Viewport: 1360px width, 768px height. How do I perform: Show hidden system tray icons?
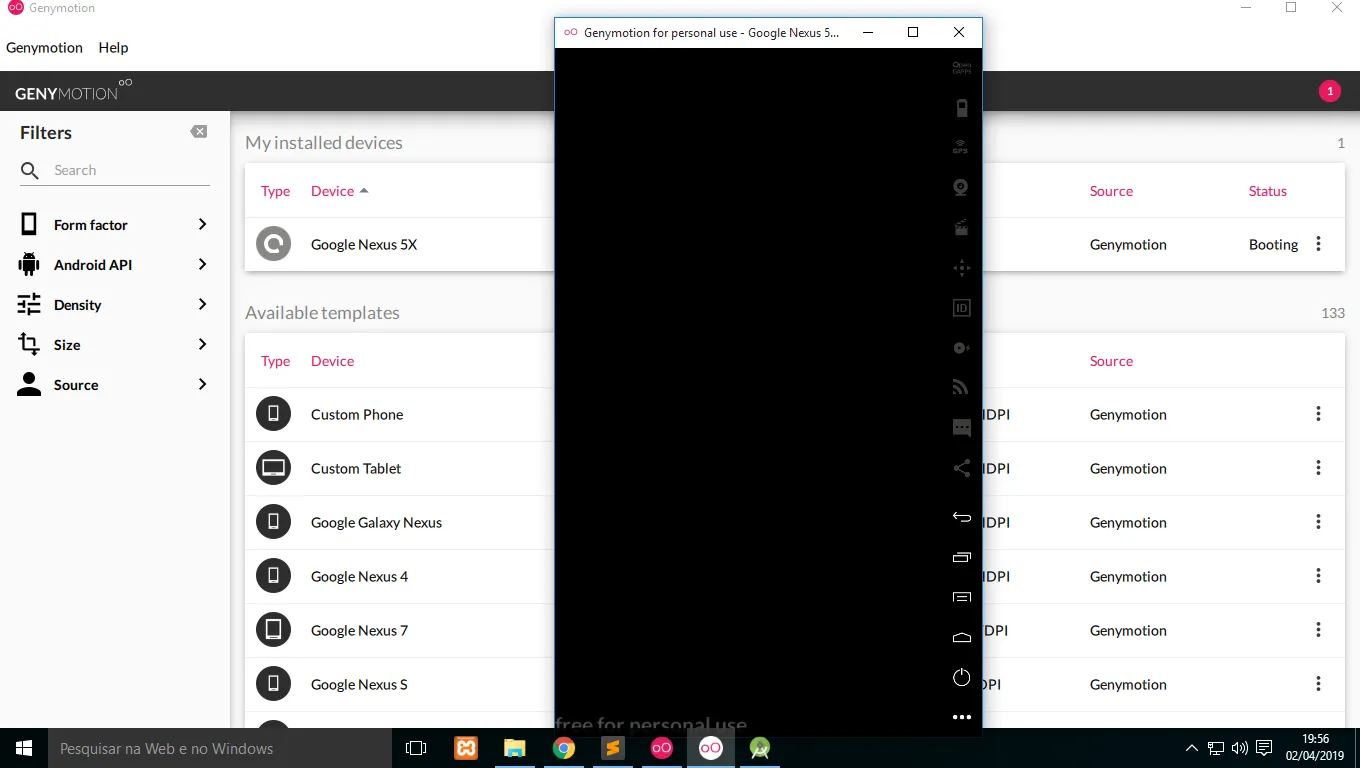[x=1191, y=748]
